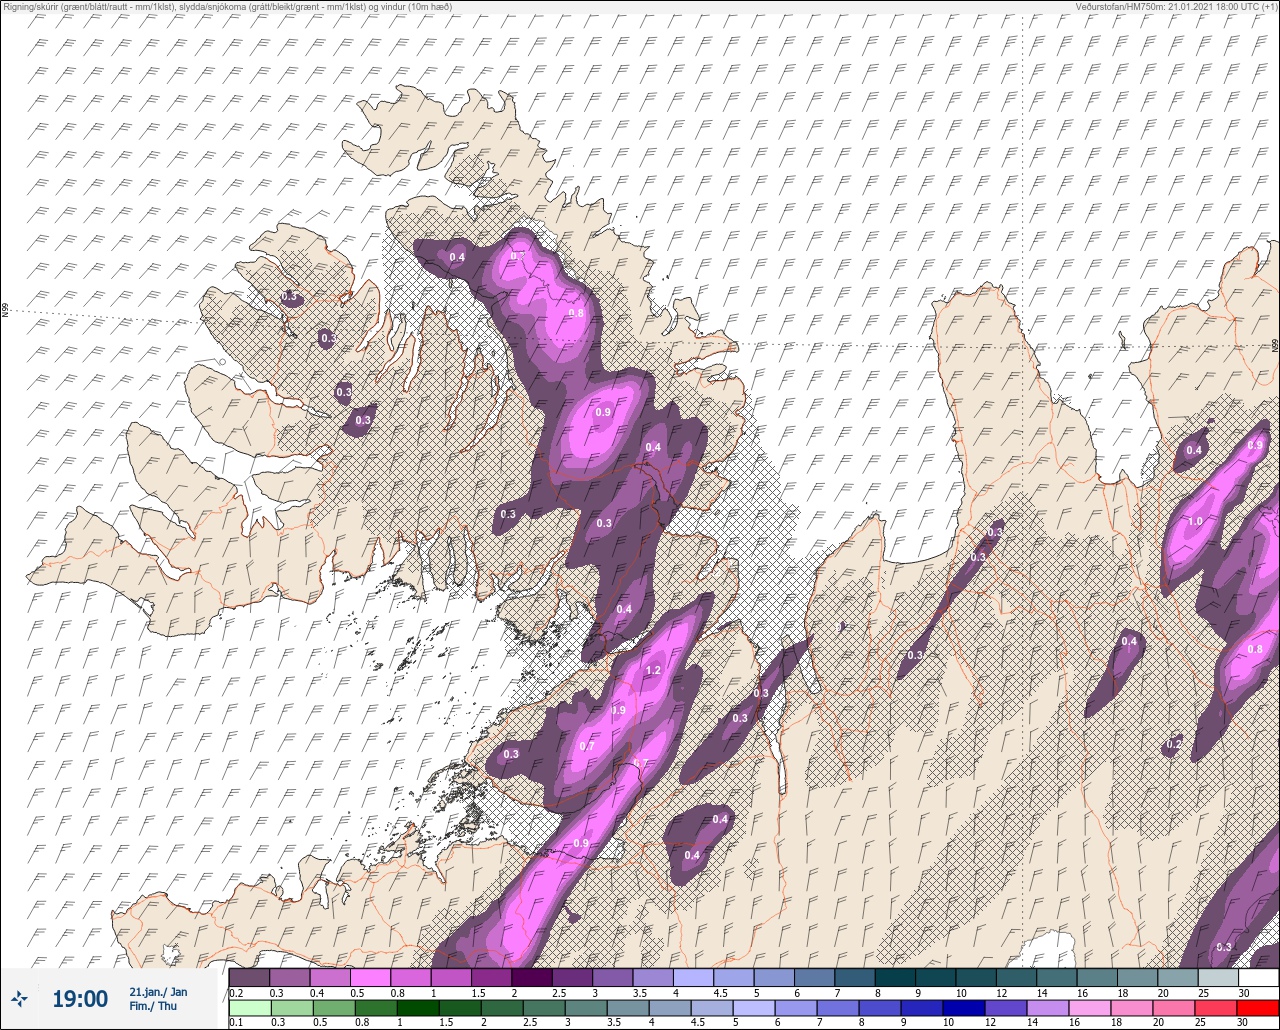Click the 'N66' latitude label at left edge
The image size is (1280, 1030).
click(x=5, y=311)
